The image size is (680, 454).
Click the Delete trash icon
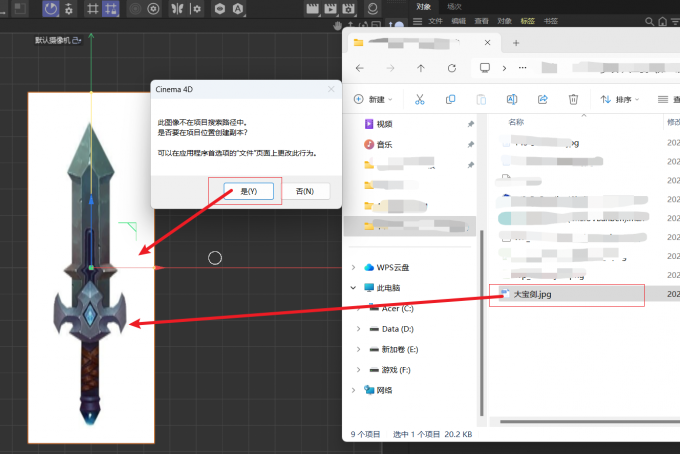coord(573,99)
